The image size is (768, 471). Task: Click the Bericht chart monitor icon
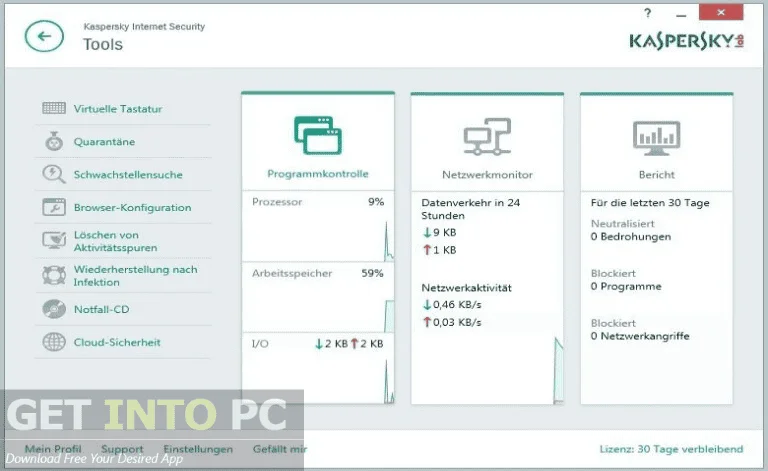point(656,138)
